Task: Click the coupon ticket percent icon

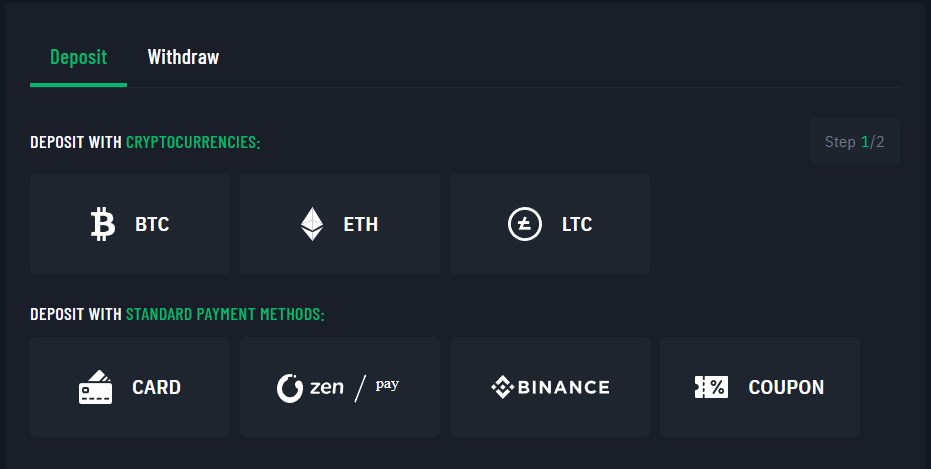Action: [711, 387]
